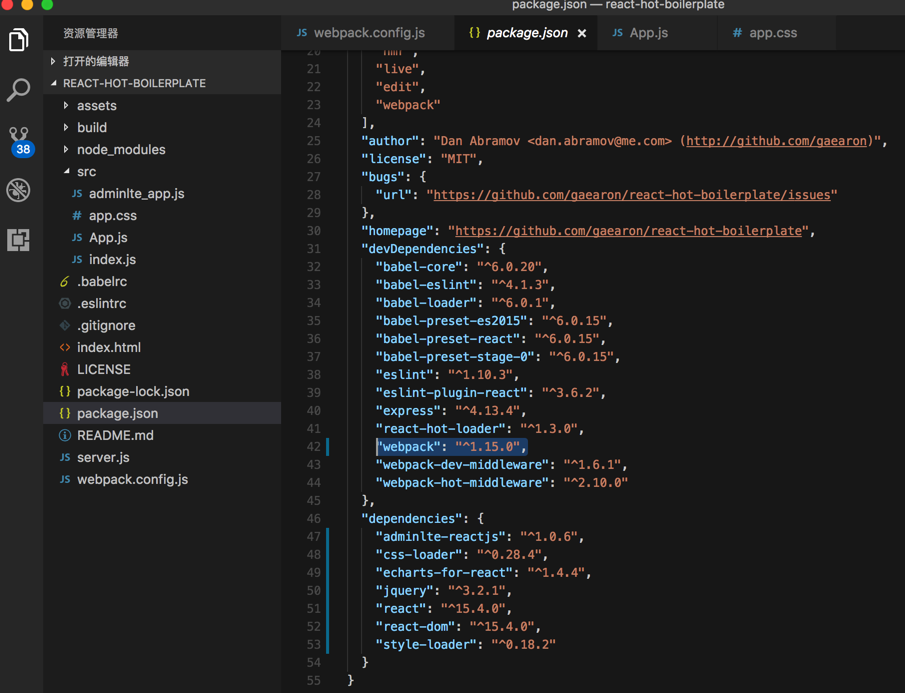Image resolution: width=905 pixels, height=693 pixels.
Task: Switch to the App.js editor tab
Action: point(648,33)
